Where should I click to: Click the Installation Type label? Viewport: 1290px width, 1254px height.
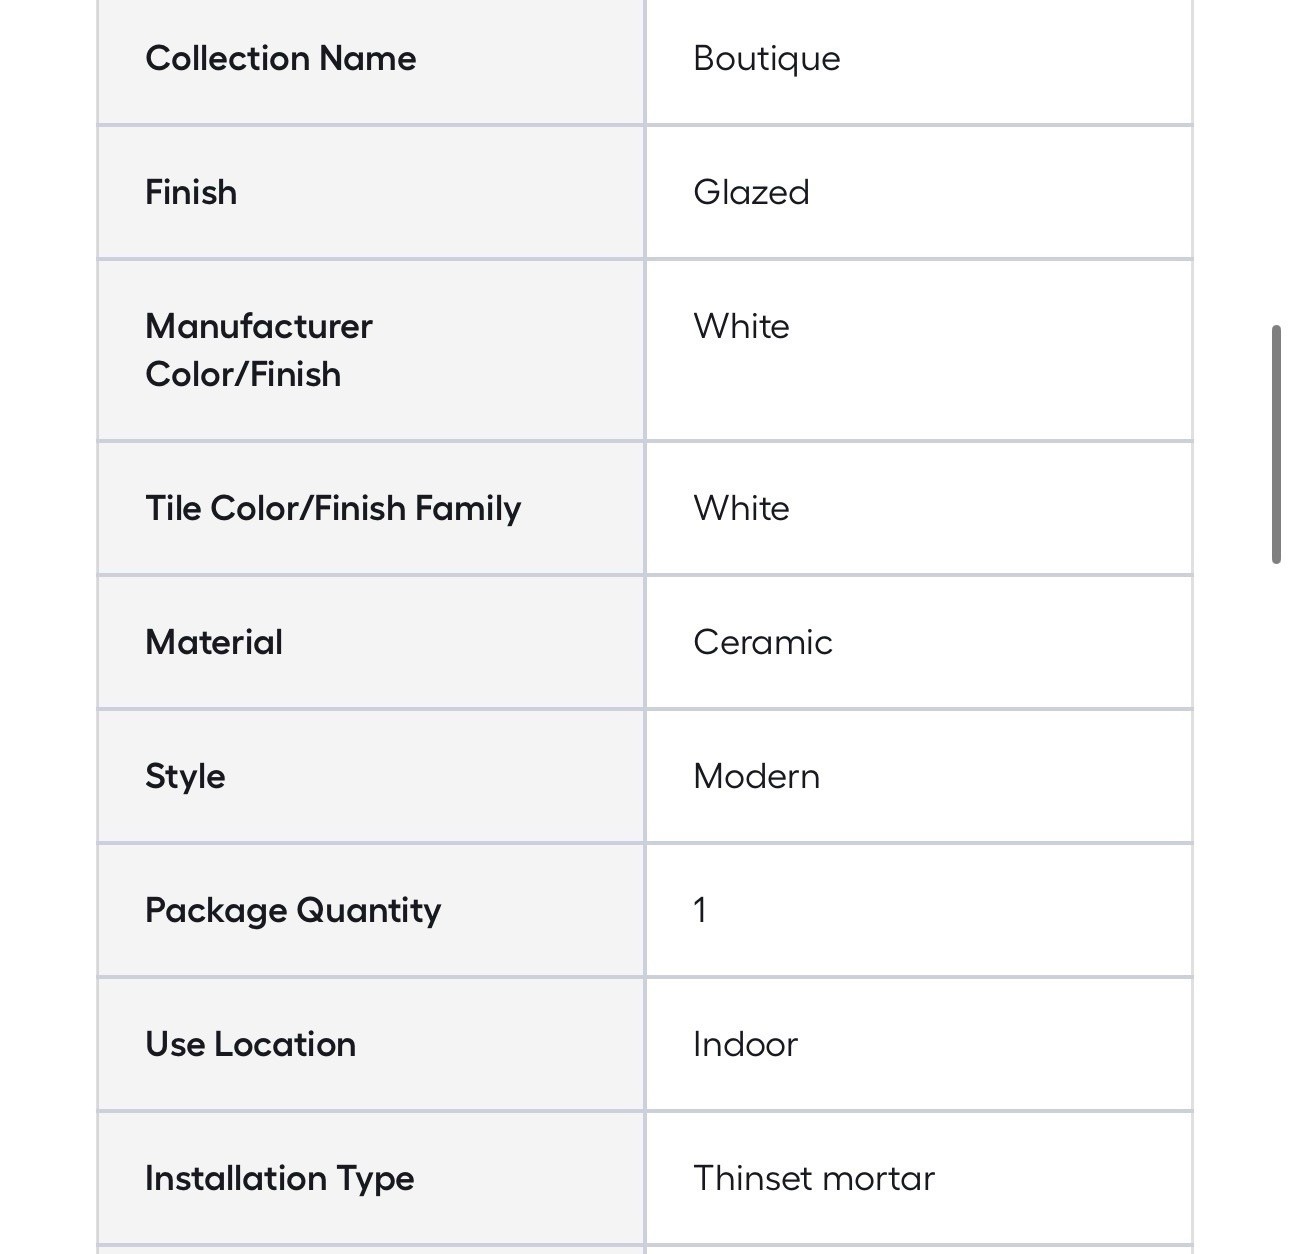[279, 1178]
